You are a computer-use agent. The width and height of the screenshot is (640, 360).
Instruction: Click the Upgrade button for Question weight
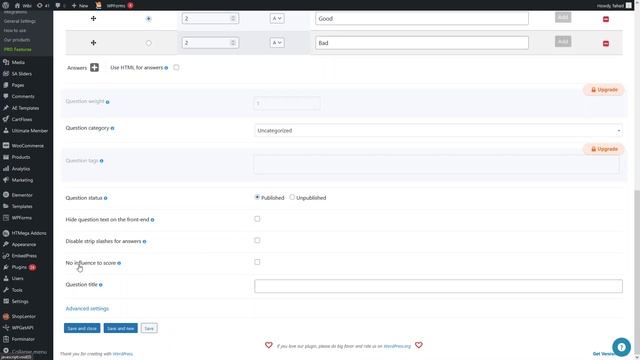coord(604,90)
